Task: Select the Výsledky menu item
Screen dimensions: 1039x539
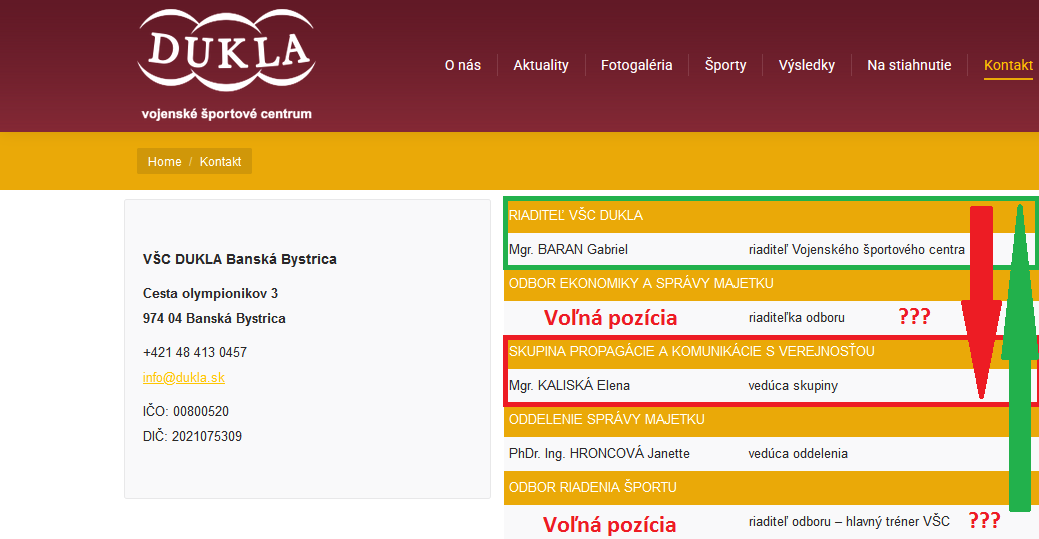Action: coord(806,65)
